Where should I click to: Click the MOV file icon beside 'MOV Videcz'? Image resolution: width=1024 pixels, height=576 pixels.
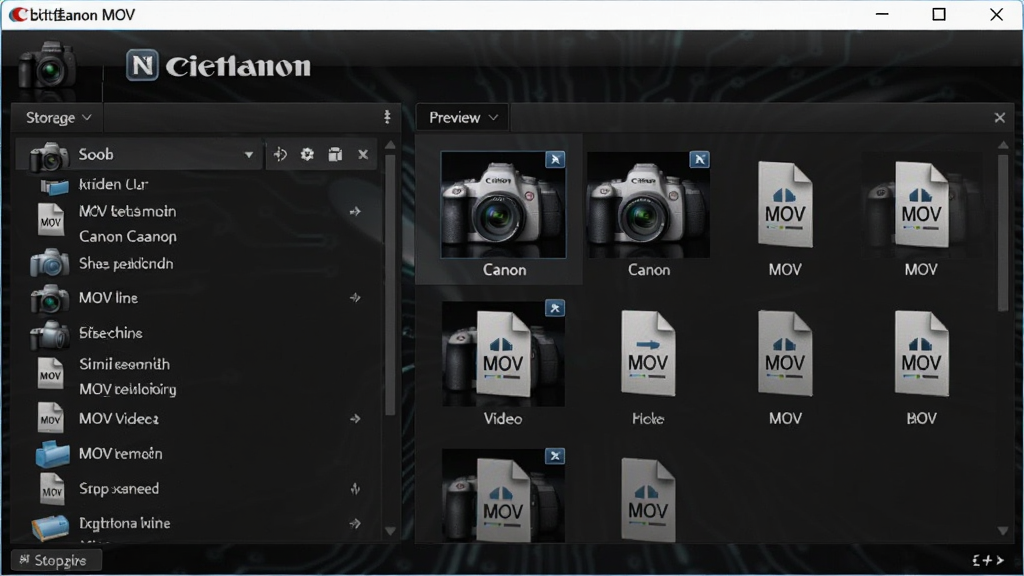(x=50, y=418)
